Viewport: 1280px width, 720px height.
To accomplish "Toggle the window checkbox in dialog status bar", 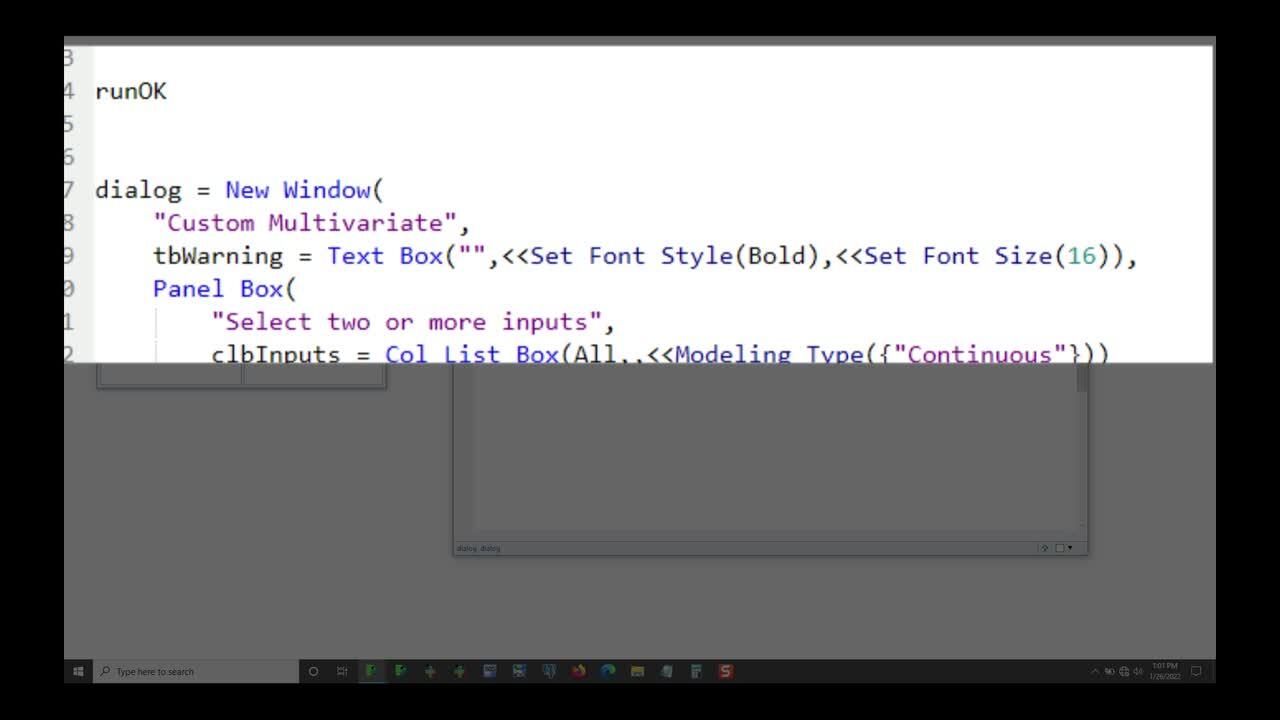I will pyautogui.click(x=1060, y=548).
